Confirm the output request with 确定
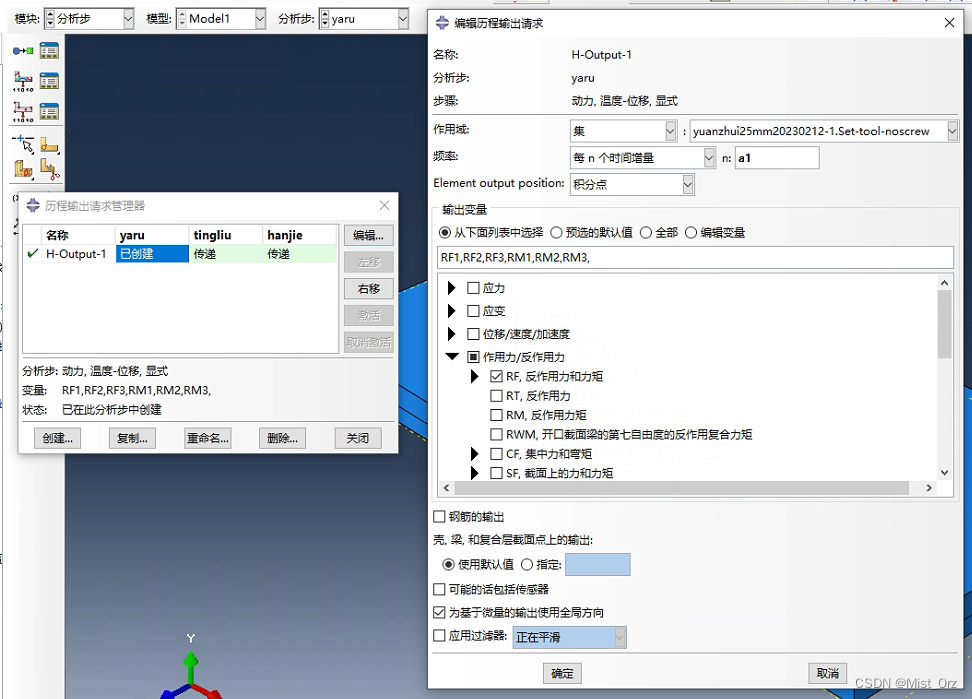This screenshot has width=972, height=699. [x=562, y=674]
